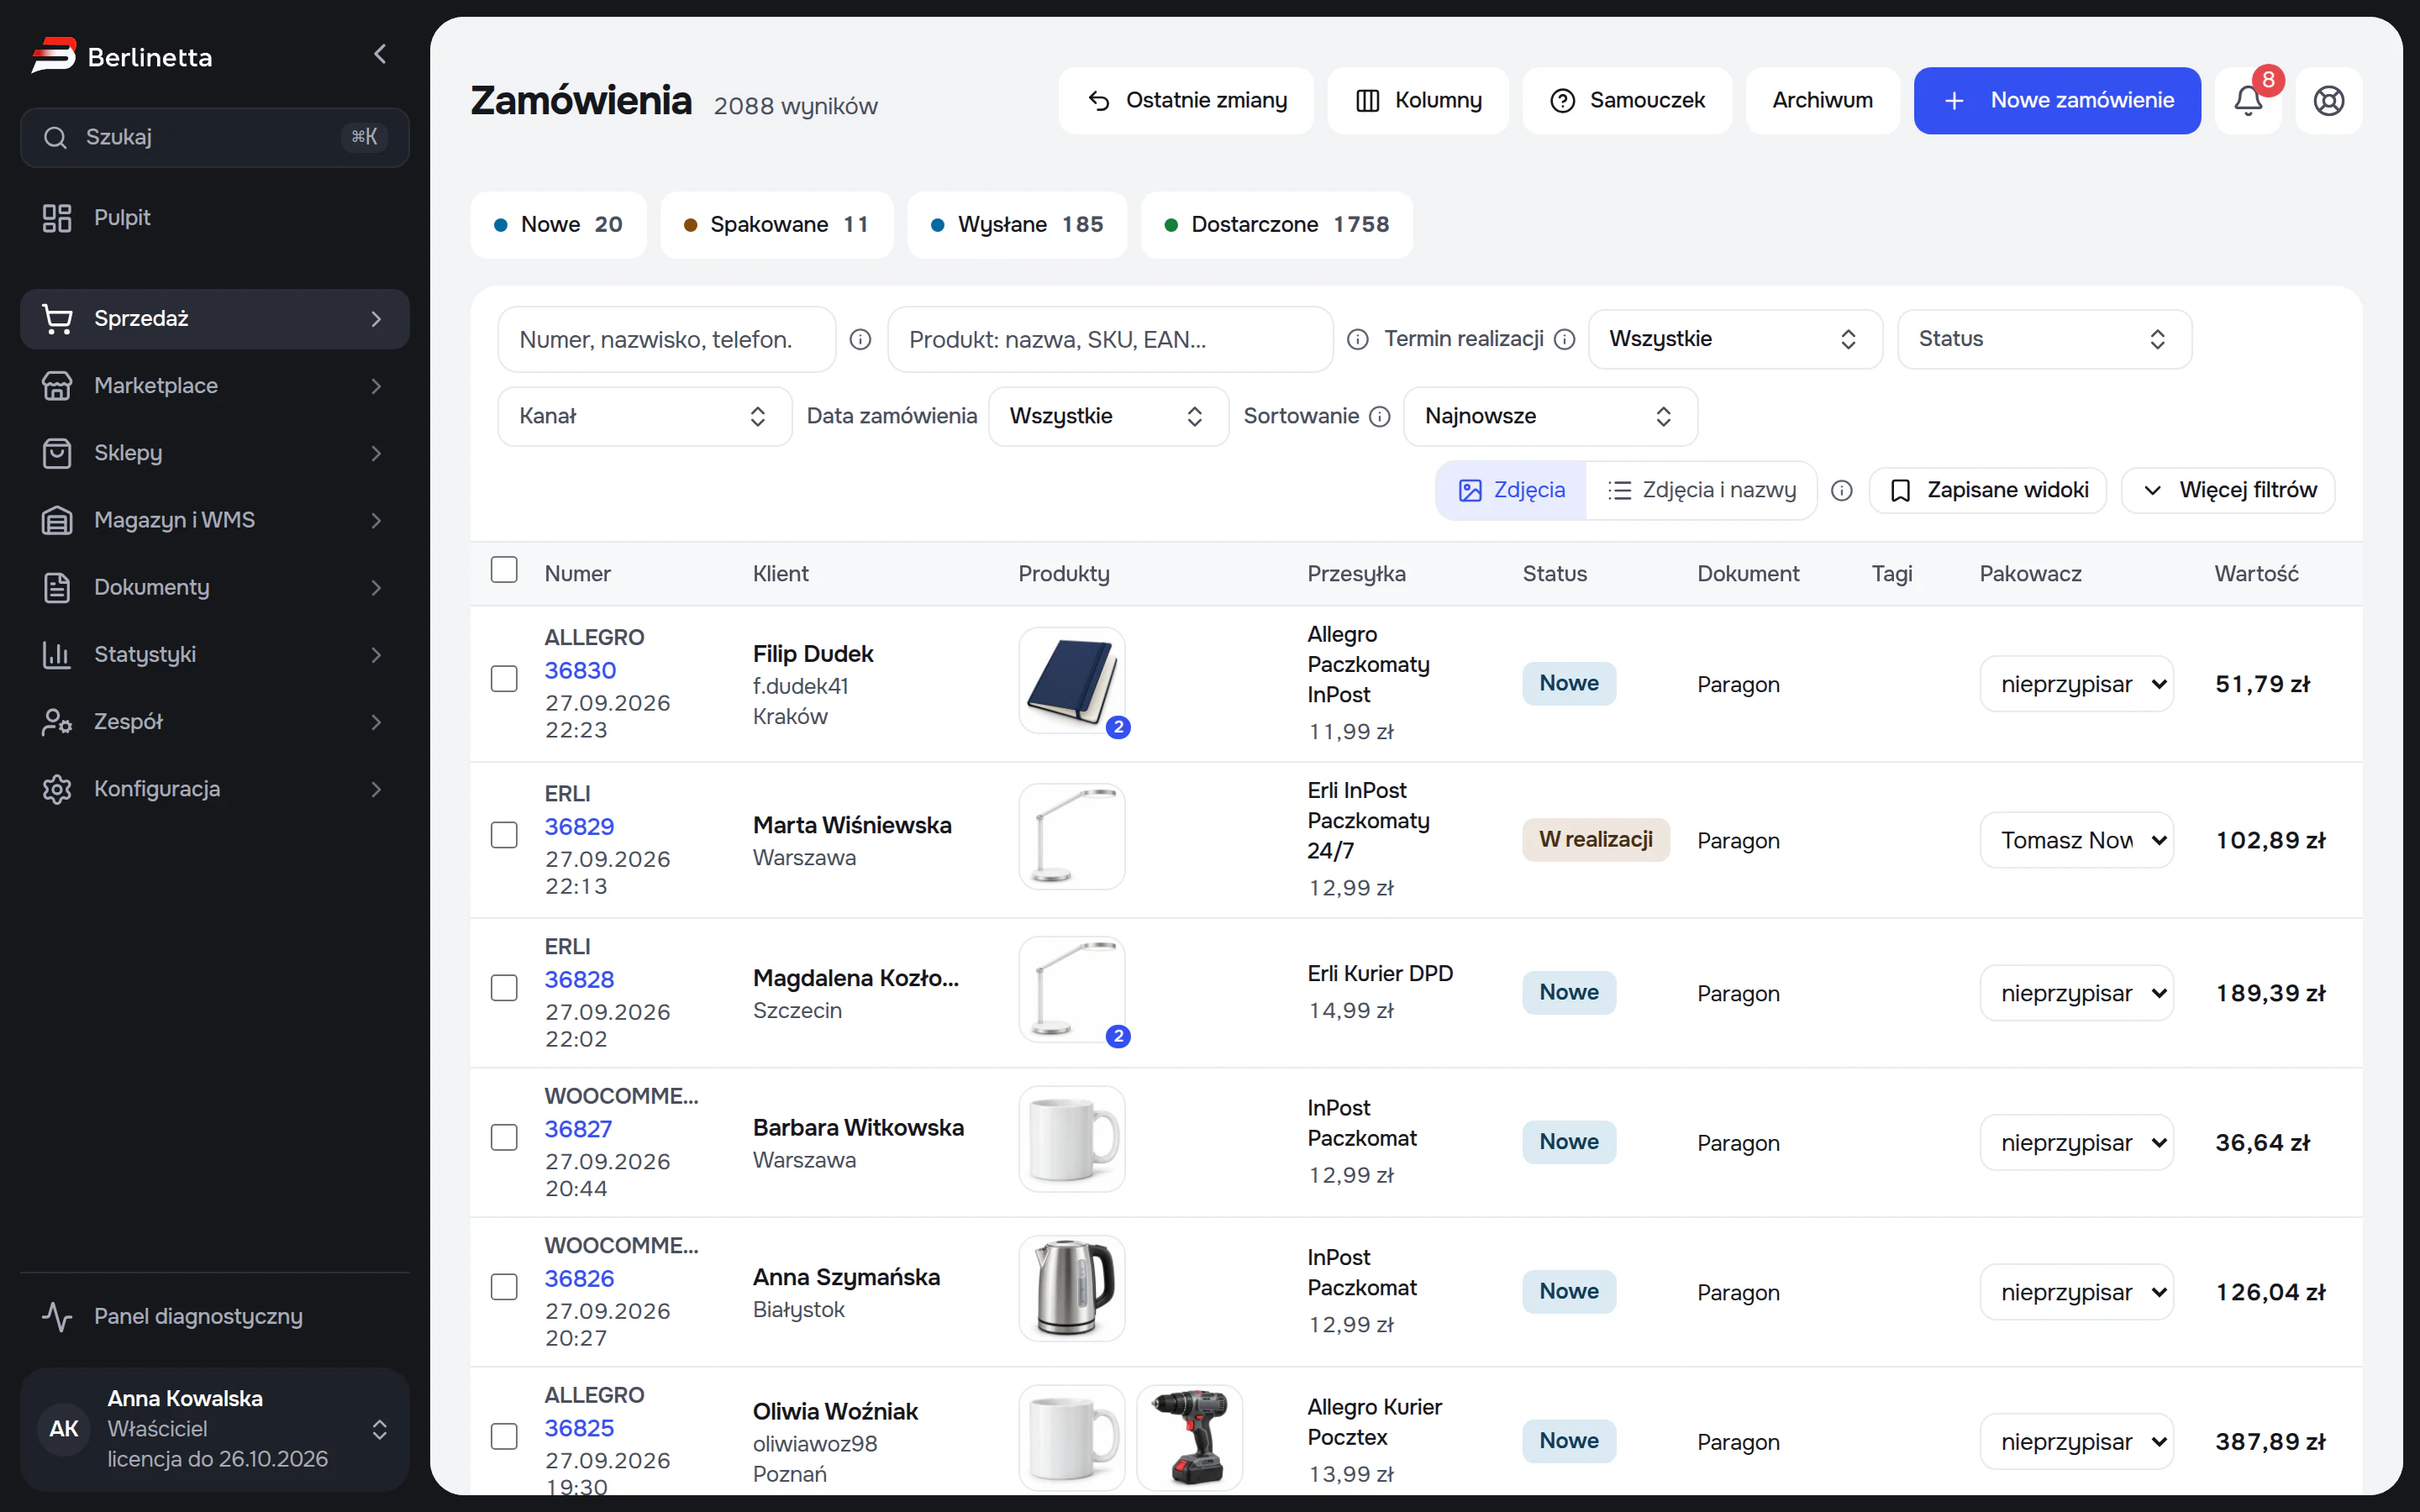This screenshot has height=1512, width=2420.
Task: Collapse the sidebar with the chevron arrow
Action: click(x=380, y=55)
